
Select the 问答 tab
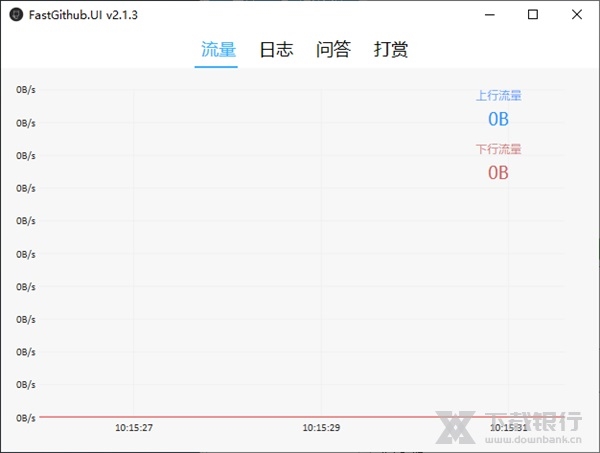(x=333, y=50)
